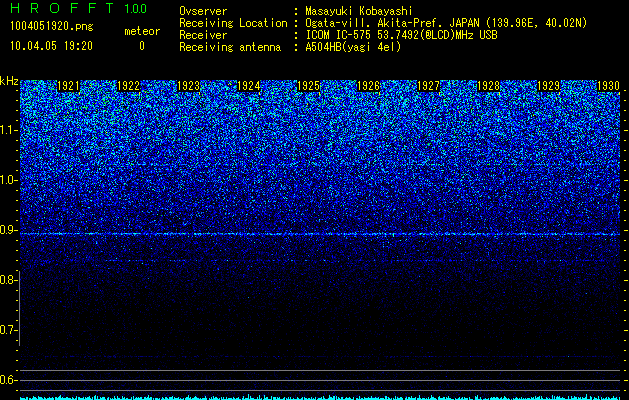Click the 1922 time marker label
The width and height of the screenshot is (629, 400).
point(128,86)
